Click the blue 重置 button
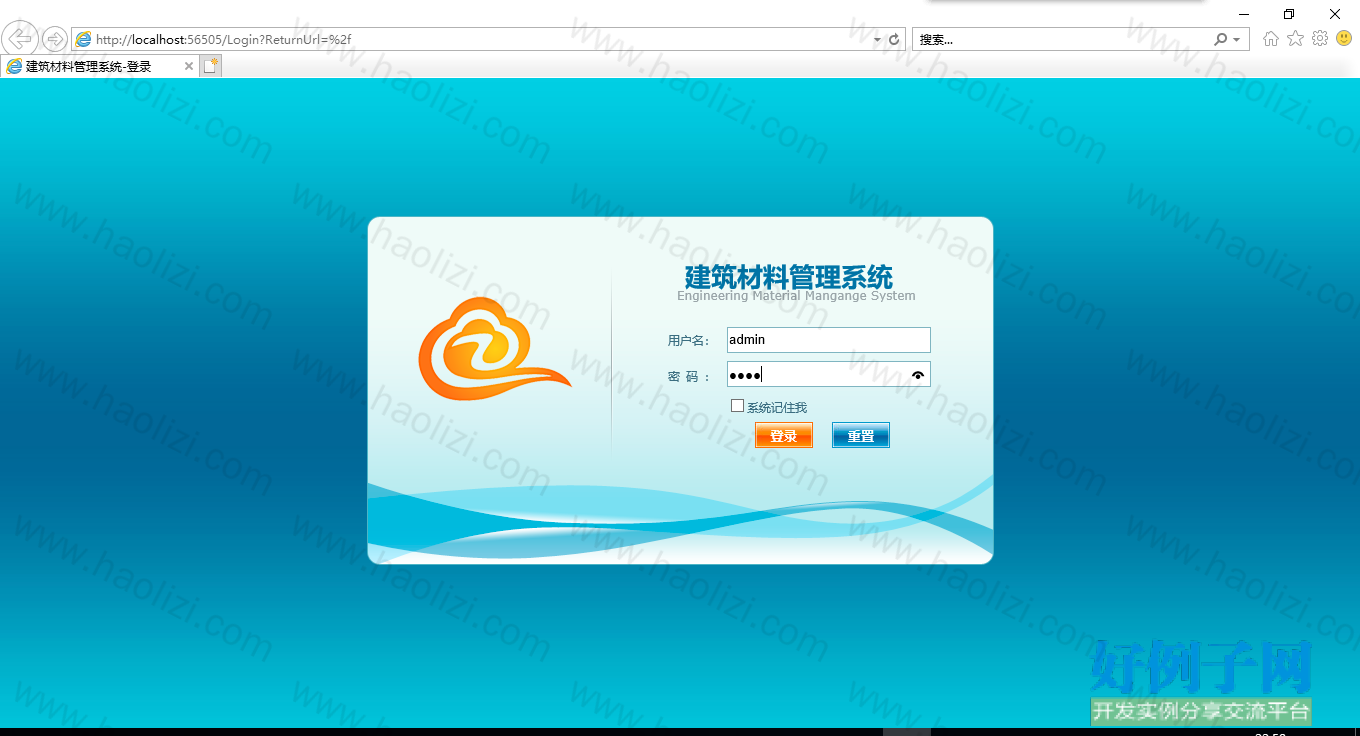Screen dimensions: 1360x736 tap(861, 435)
